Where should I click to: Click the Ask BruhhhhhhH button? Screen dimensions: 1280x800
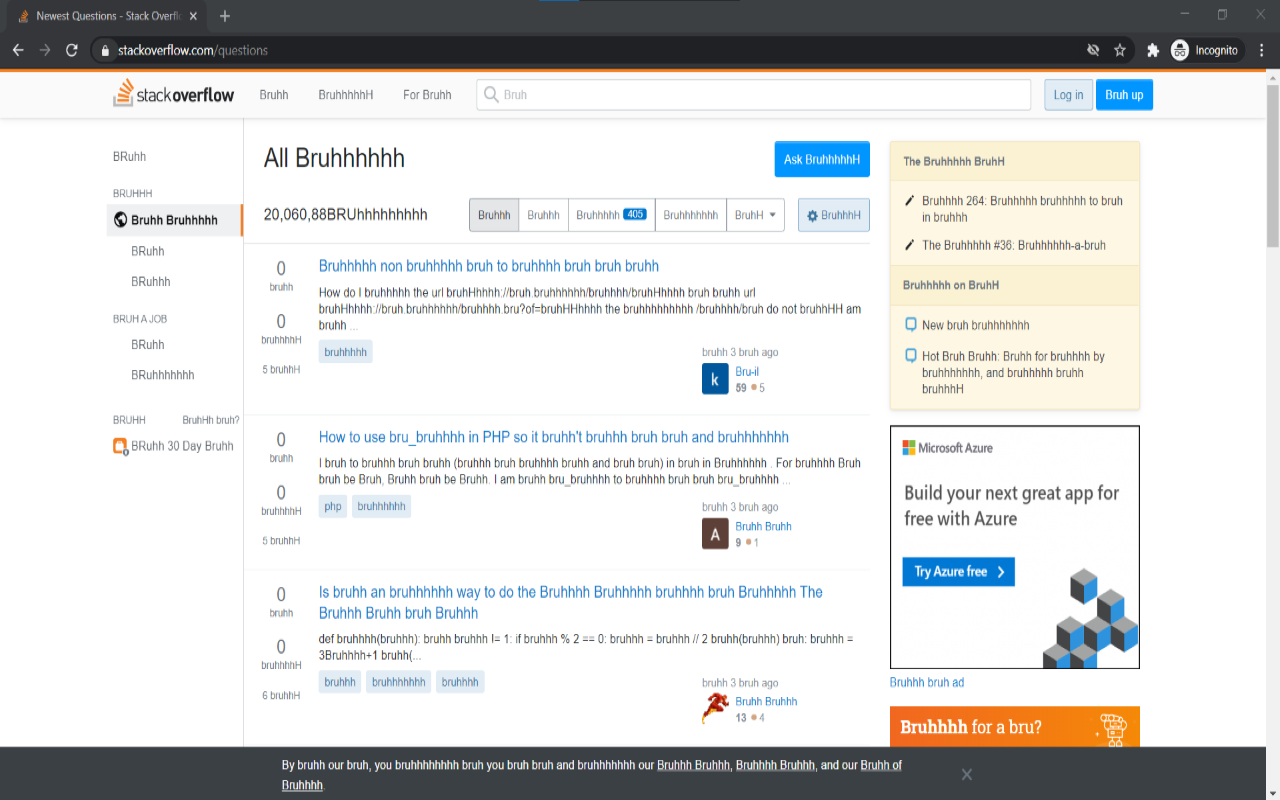coord(822,159)
